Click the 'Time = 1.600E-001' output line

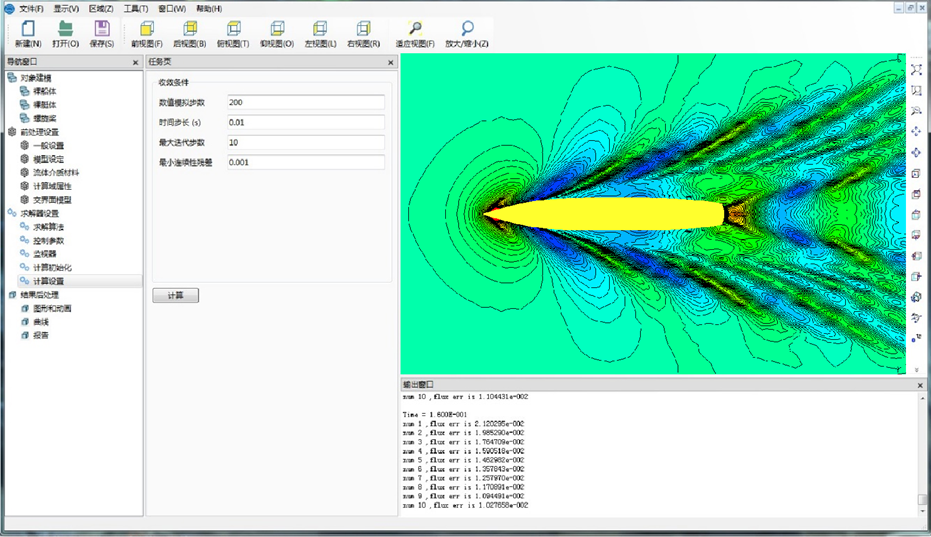435,415
